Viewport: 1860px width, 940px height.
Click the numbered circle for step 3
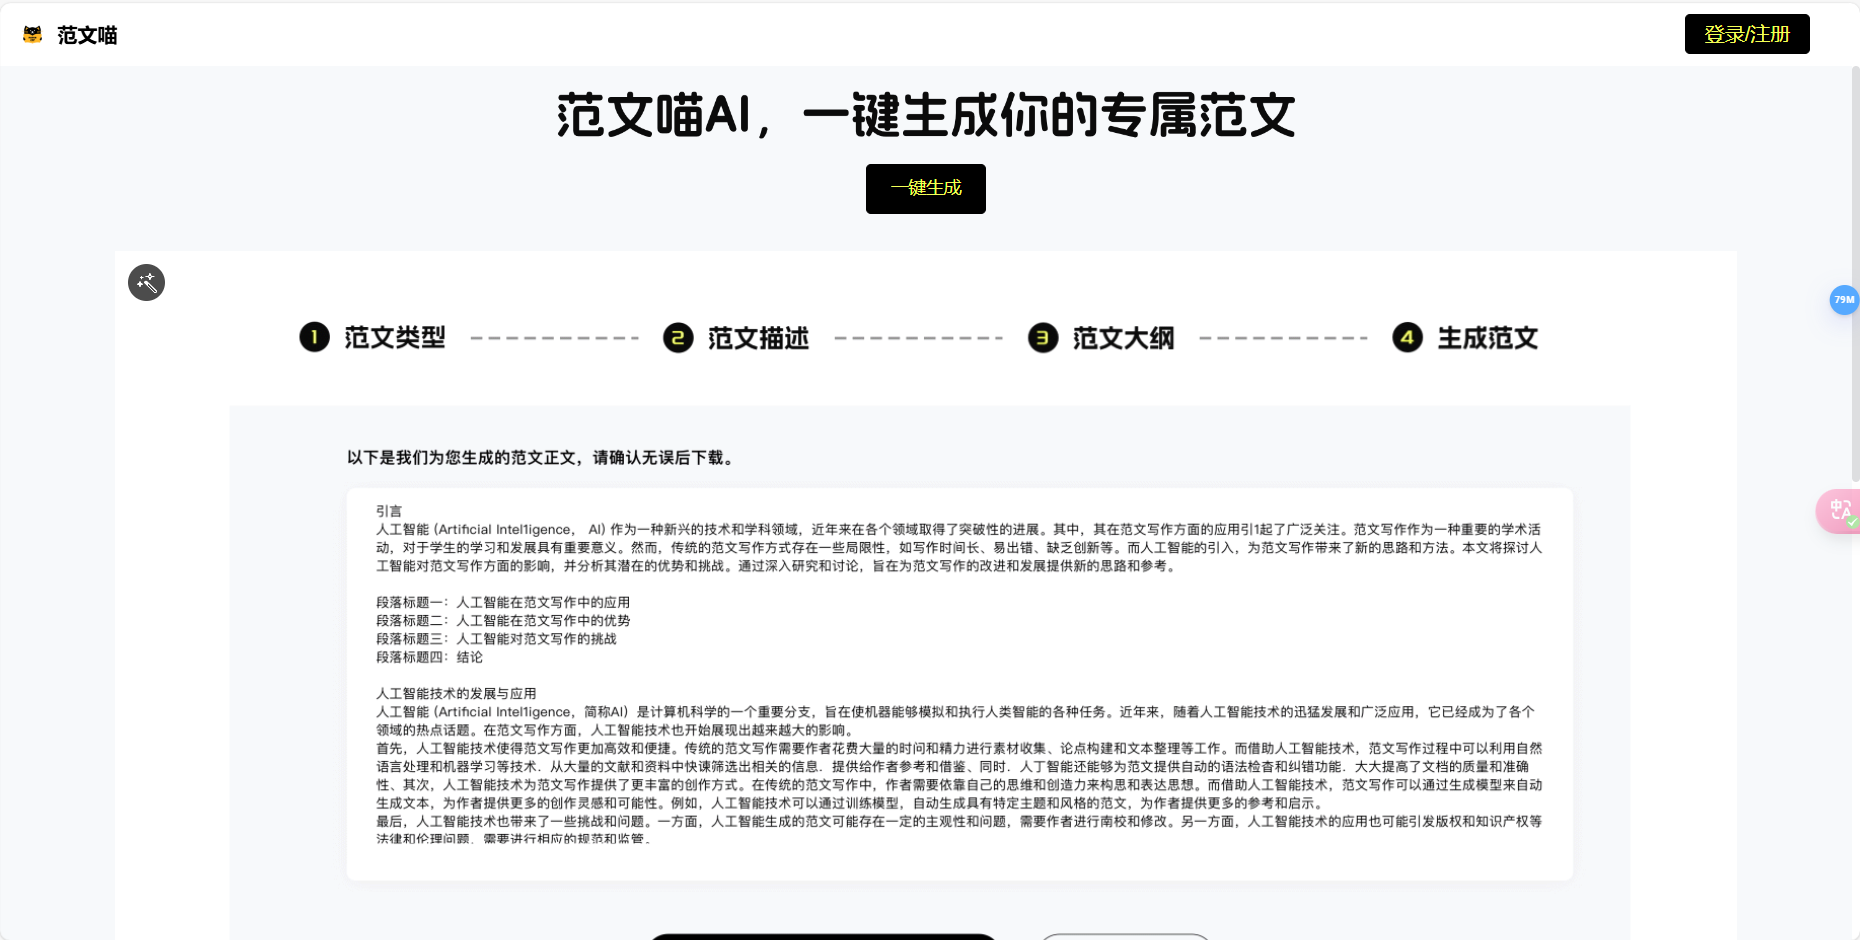(x=1043, y=338)
